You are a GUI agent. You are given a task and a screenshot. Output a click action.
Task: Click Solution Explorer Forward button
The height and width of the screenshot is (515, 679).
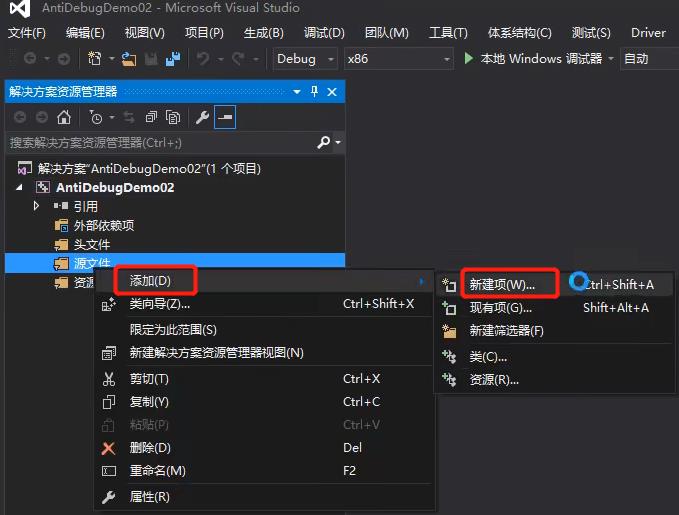(42, 117)
